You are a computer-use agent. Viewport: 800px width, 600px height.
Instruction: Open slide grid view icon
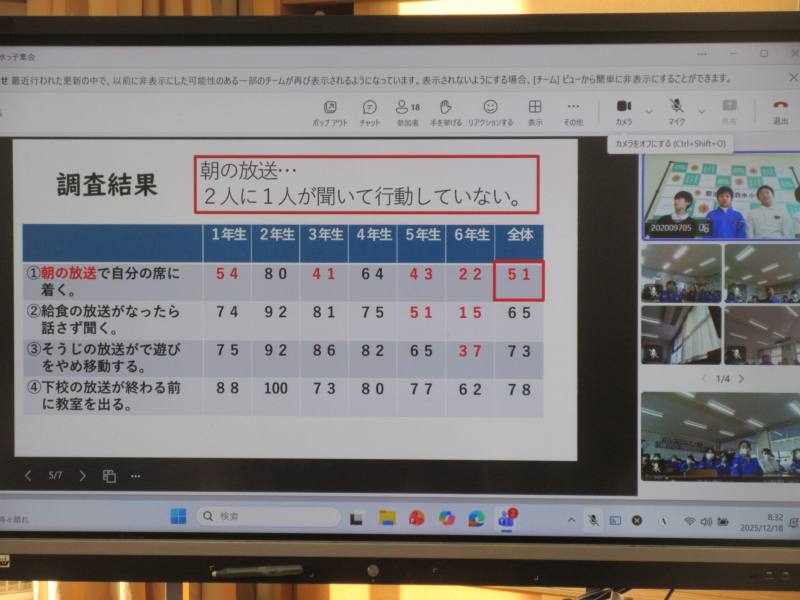point(109,476)
